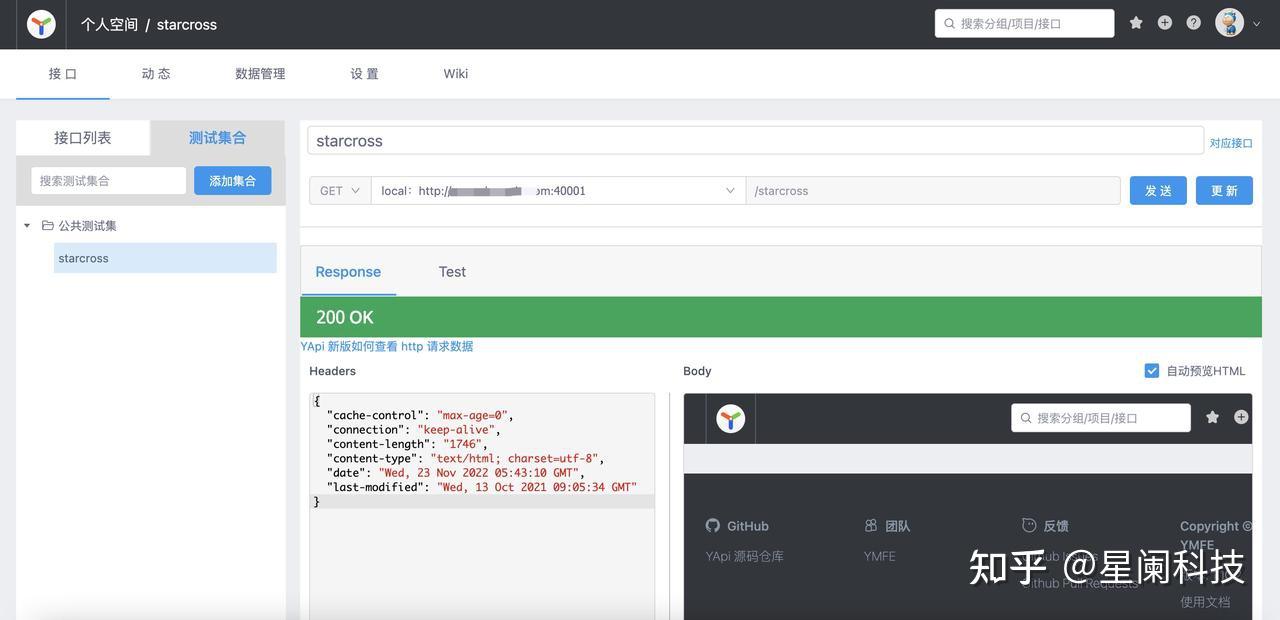The image size is (1280, 620).
Task: Open the 数据管理 tab
Action: coord(260,74)
